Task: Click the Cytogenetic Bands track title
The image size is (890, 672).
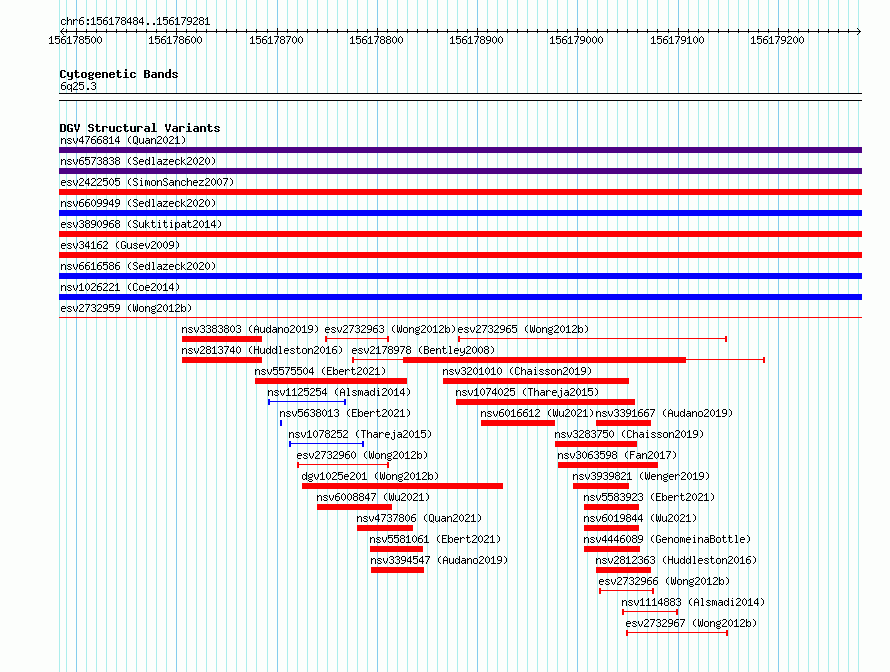Action: point(119,74)
